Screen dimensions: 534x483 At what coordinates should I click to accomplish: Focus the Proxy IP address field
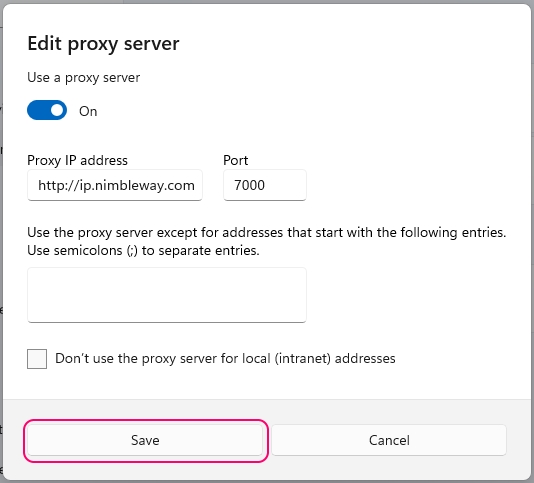tap(115, 185)
